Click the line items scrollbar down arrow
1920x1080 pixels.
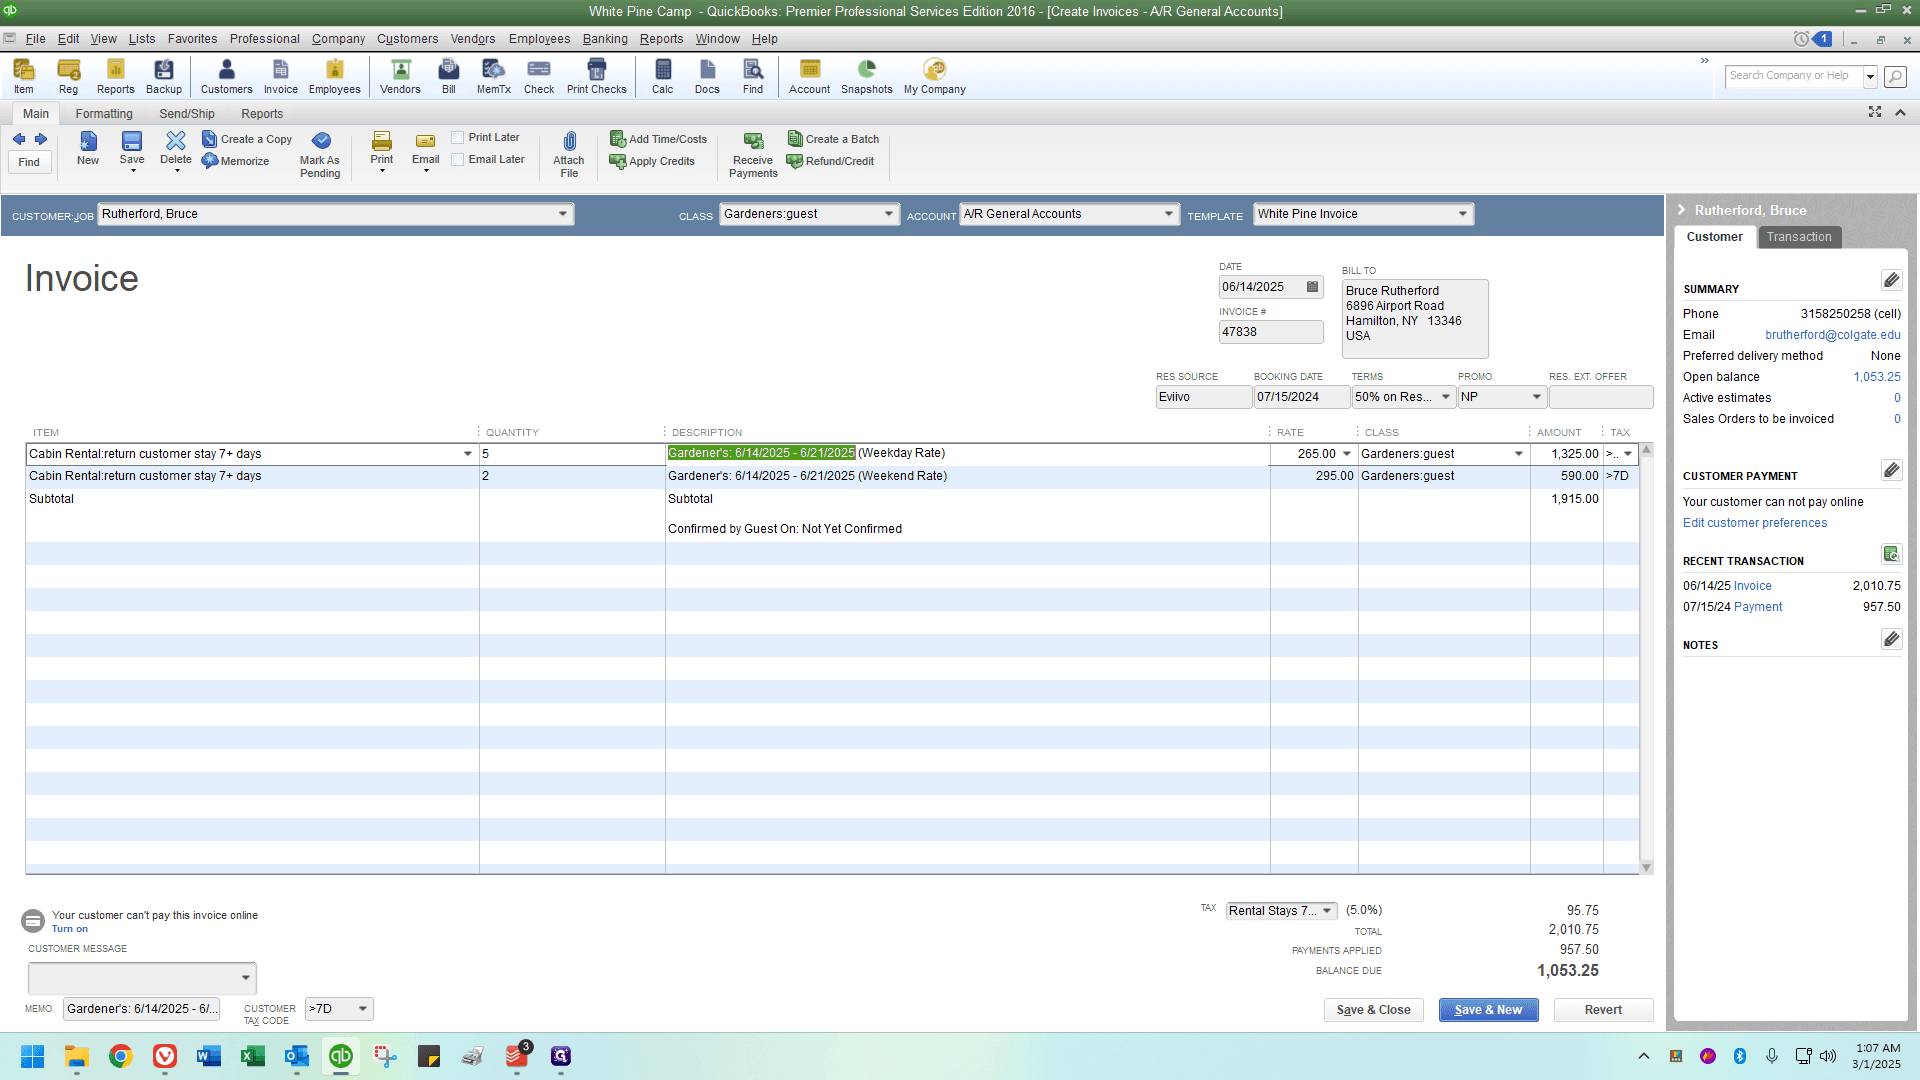point(1646,867)
